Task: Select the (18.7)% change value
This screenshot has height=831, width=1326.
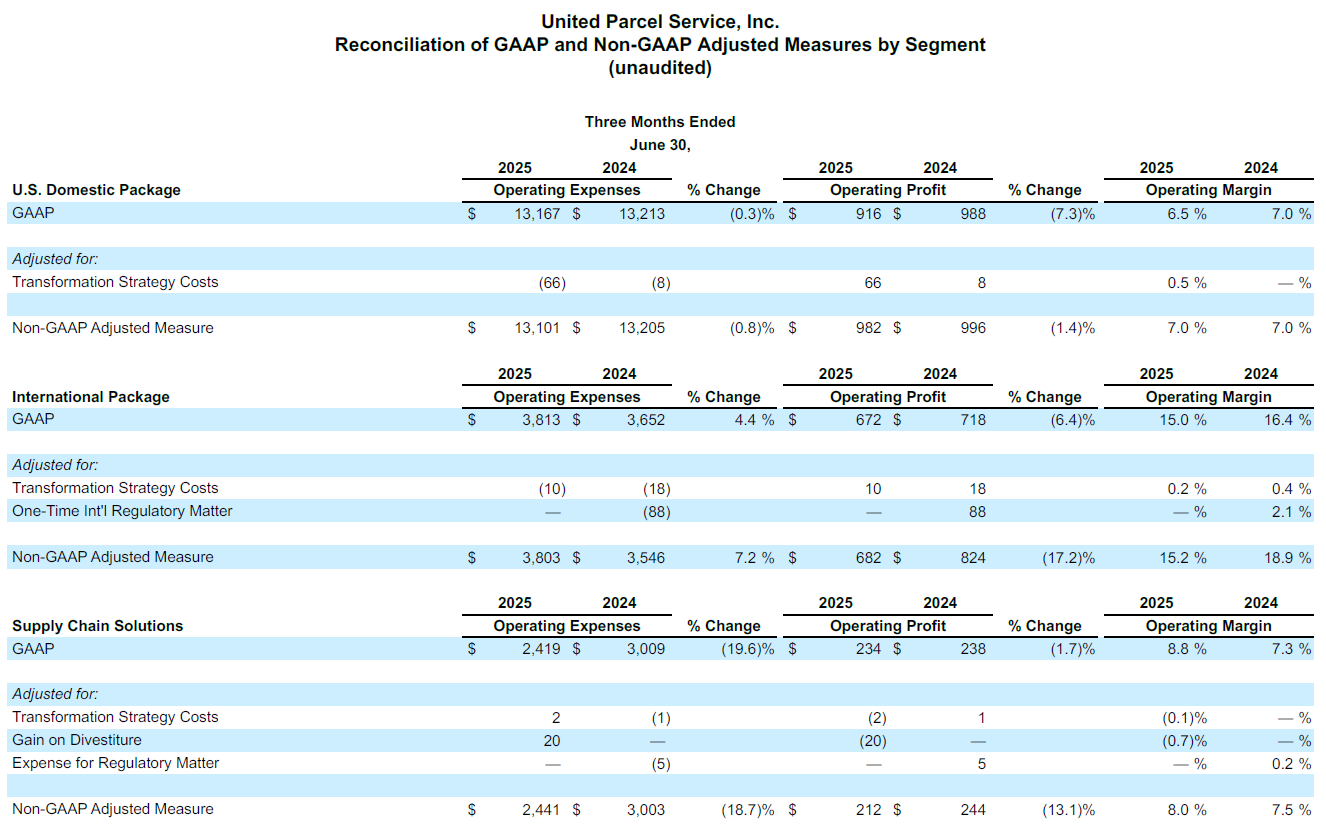Action: coord(749,809)
